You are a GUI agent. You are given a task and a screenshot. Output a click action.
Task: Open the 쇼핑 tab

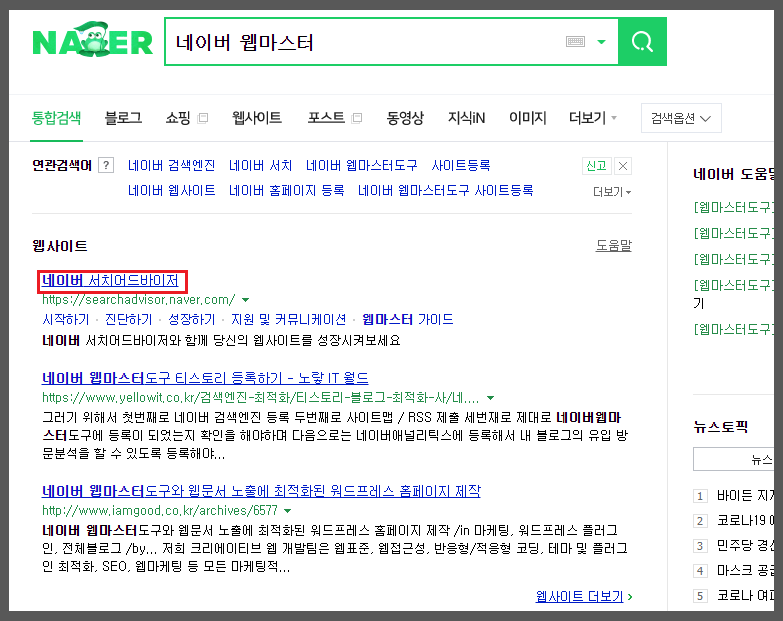coord(178,118)
